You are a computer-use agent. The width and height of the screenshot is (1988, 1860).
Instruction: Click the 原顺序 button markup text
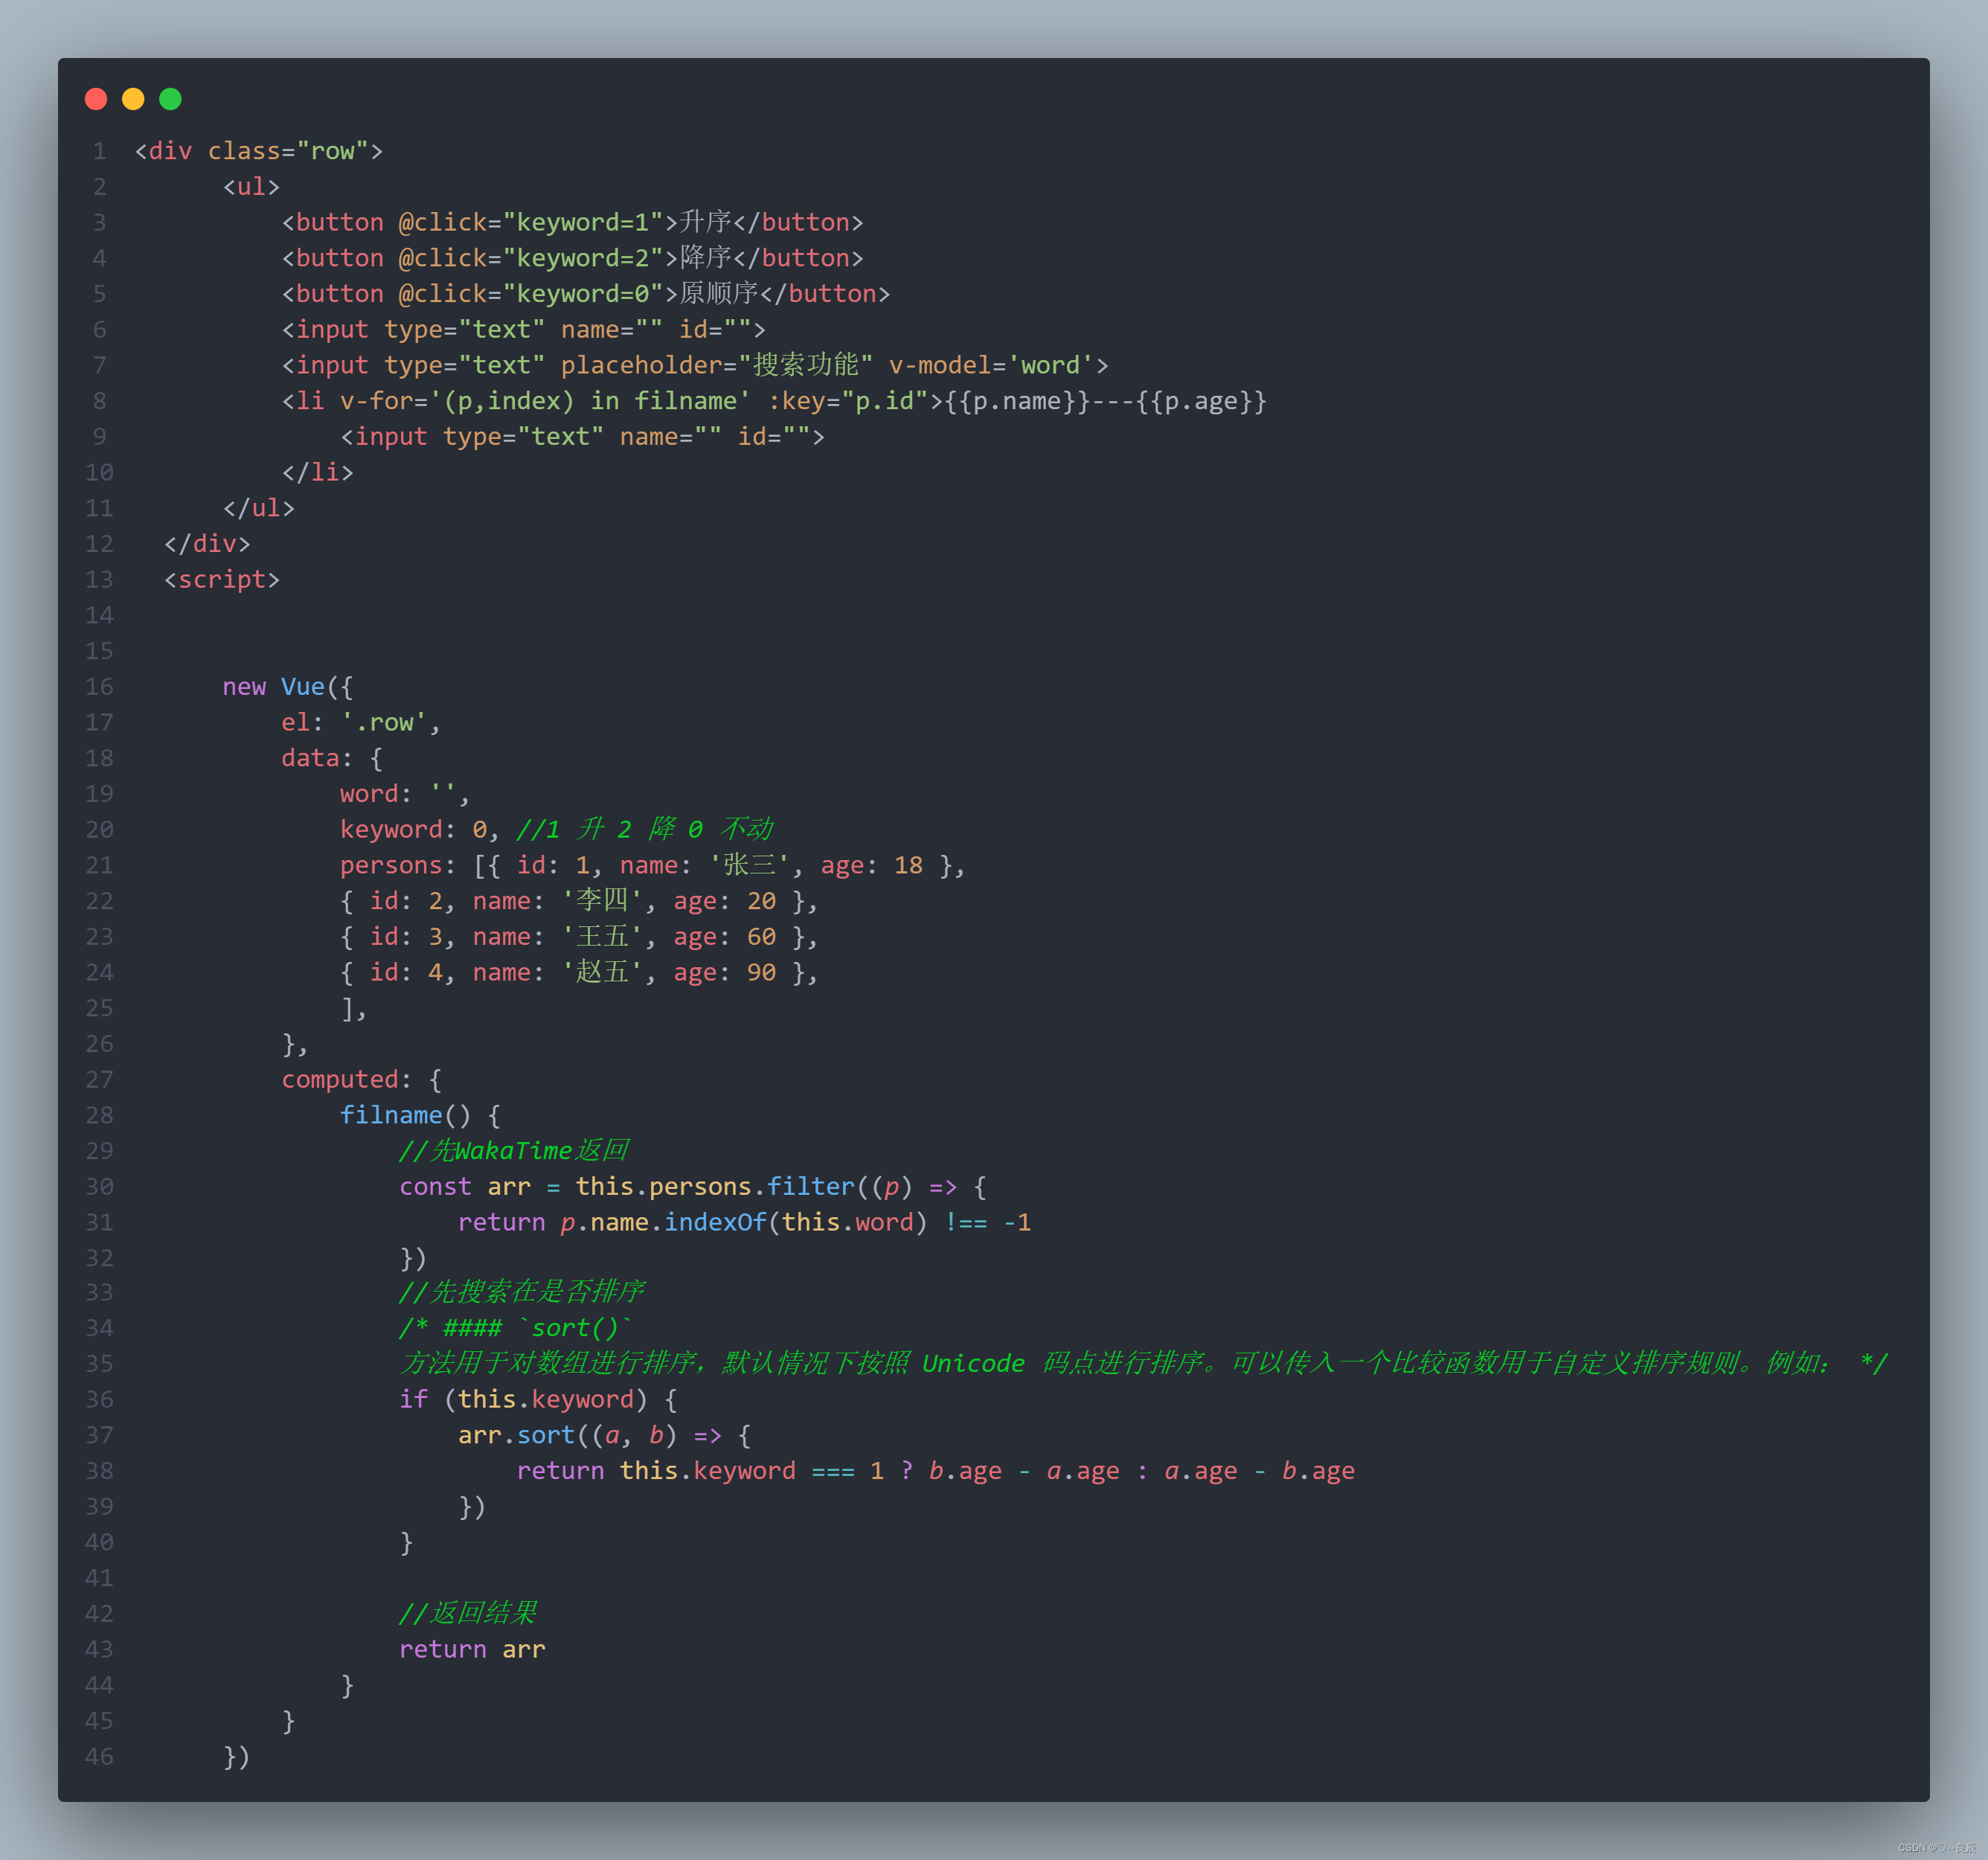pyautogui.click(x=718, y=294)
